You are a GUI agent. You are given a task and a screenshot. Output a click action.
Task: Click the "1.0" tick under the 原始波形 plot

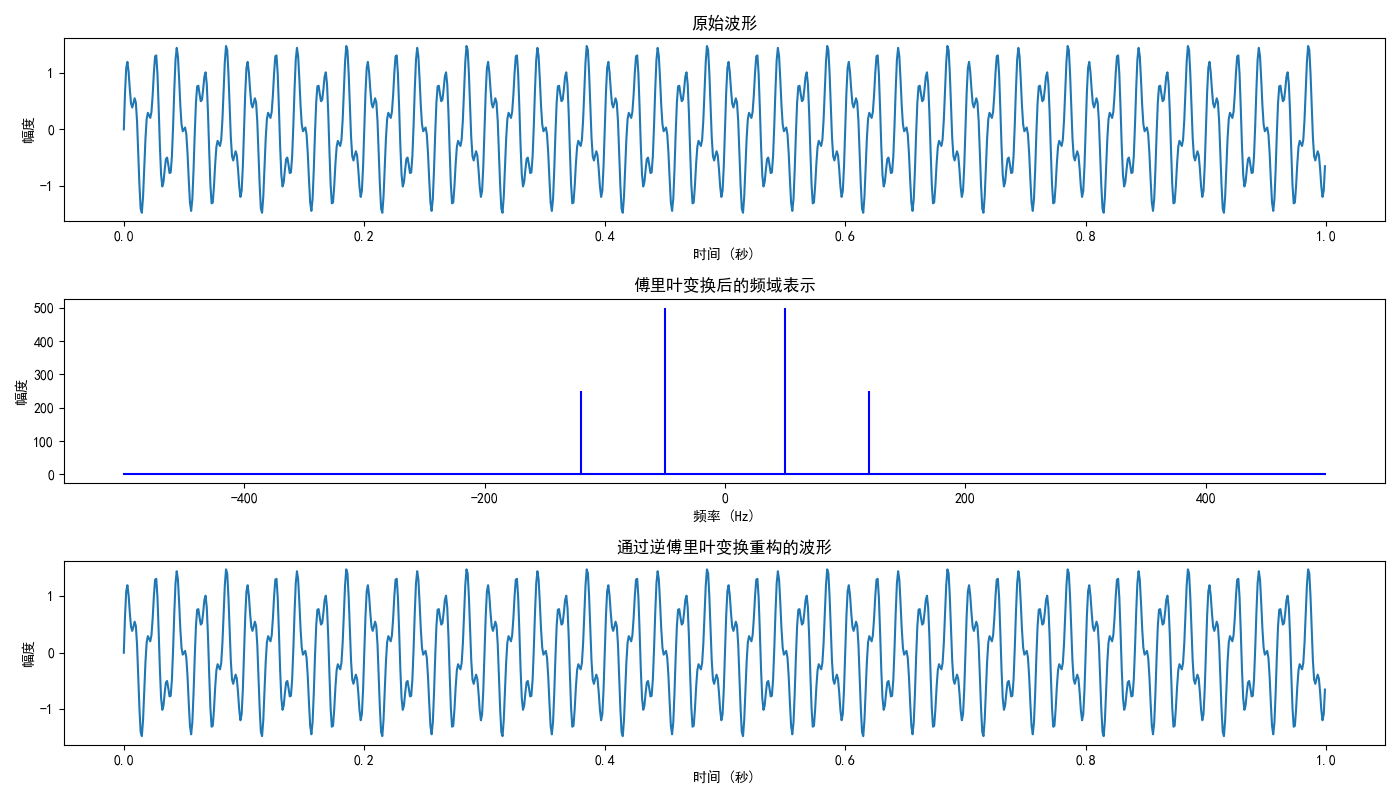click(x=1326, y=236)
